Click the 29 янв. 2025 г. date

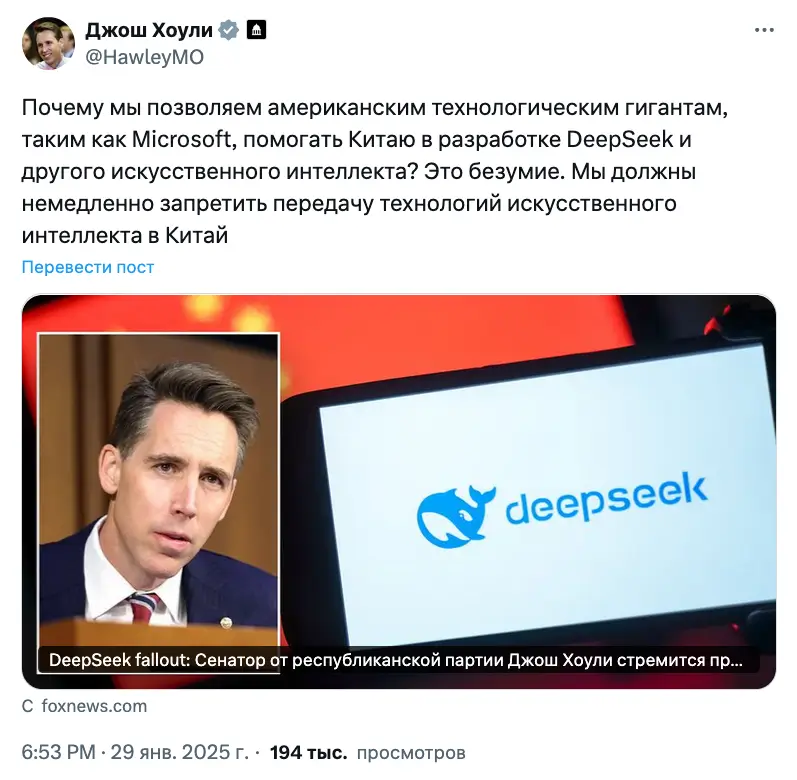click(x=179, y=752)
